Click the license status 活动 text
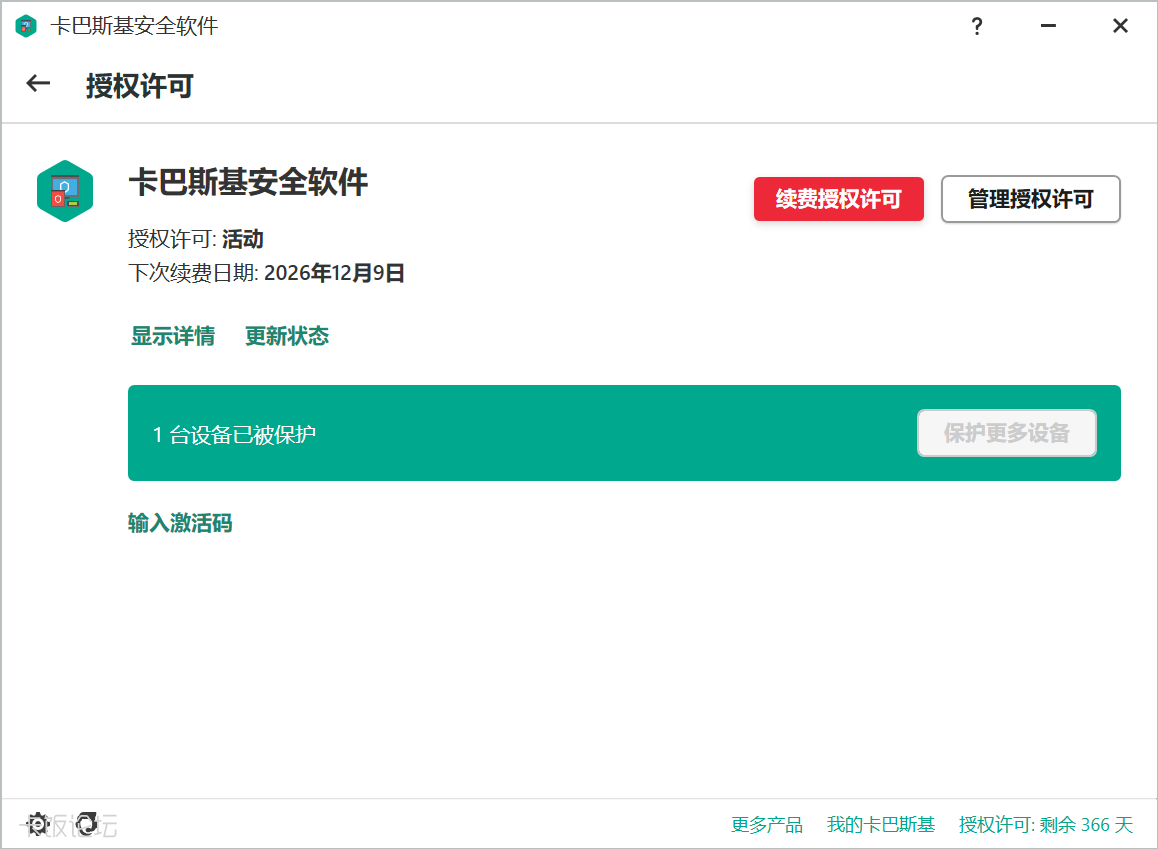 [x=230, y=239]
